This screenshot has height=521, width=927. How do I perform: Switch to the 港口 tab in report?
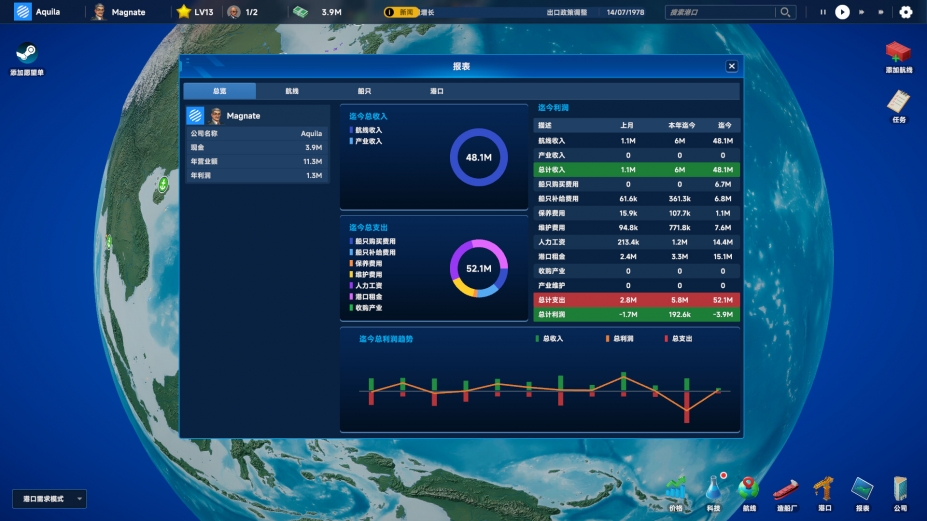pos(436,91)
